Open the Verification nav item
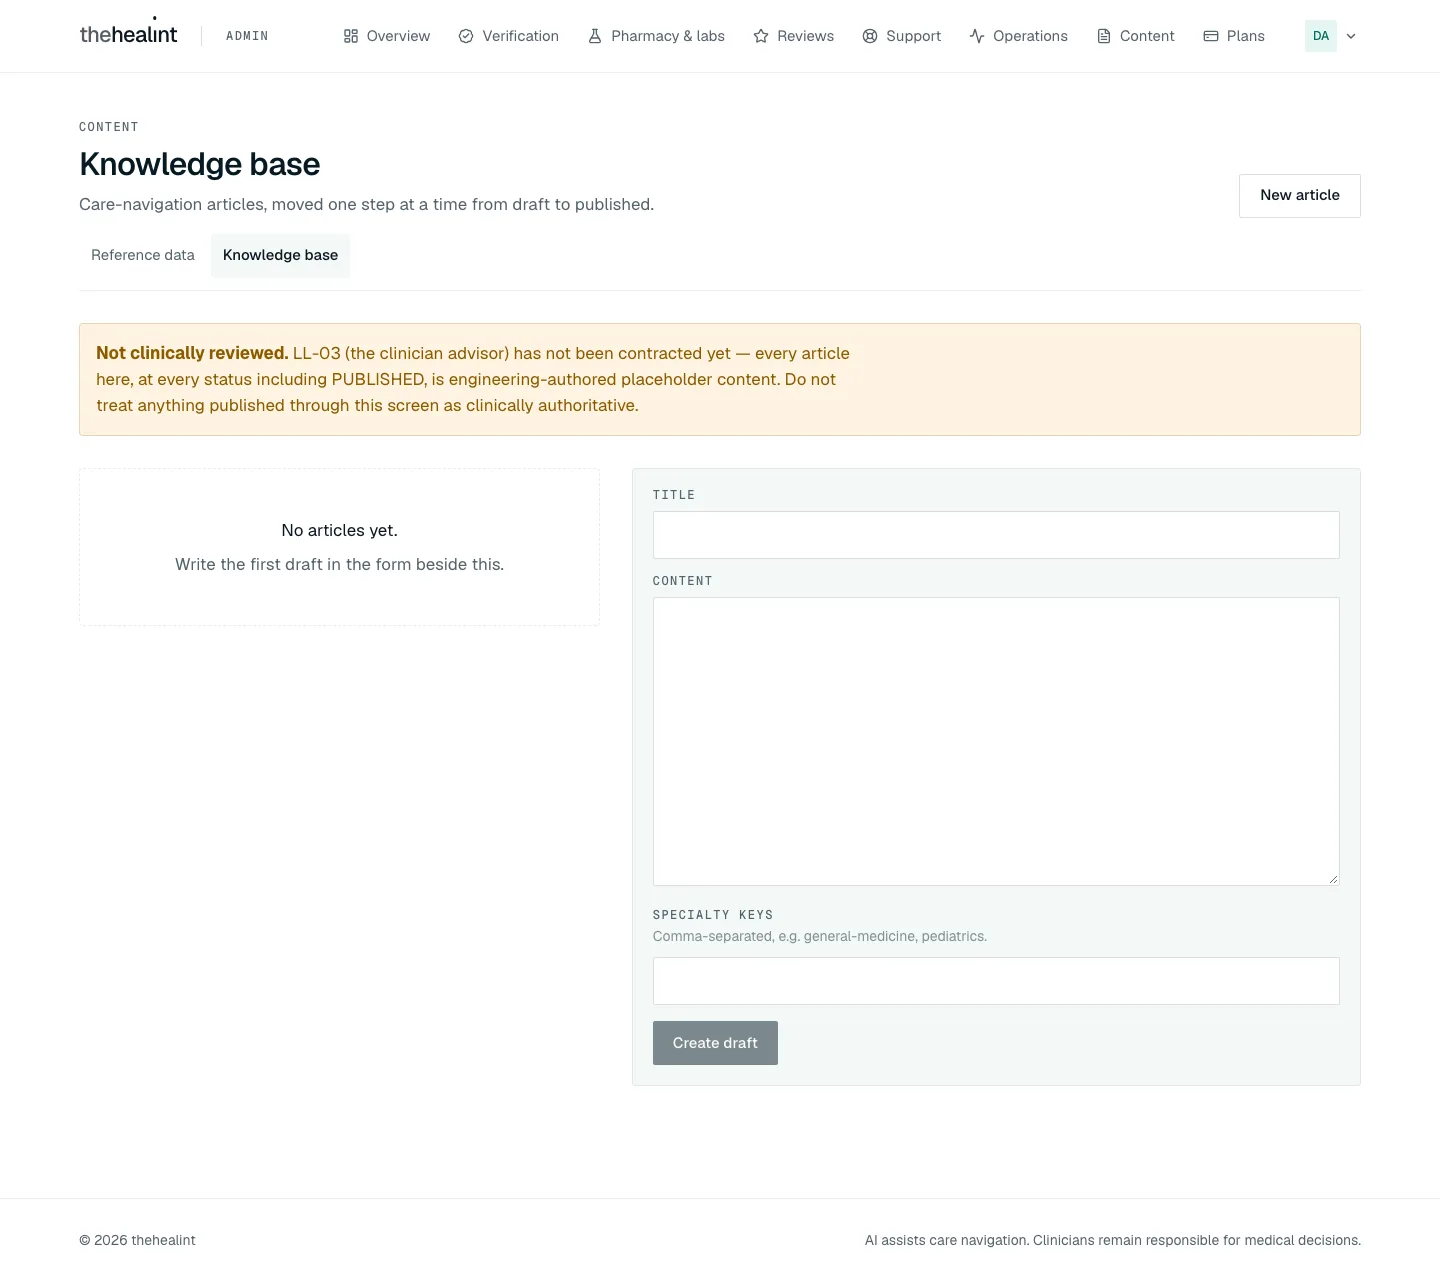Image resolution: width=1440 pixels, height=1282 pixels. coord(509,36)
